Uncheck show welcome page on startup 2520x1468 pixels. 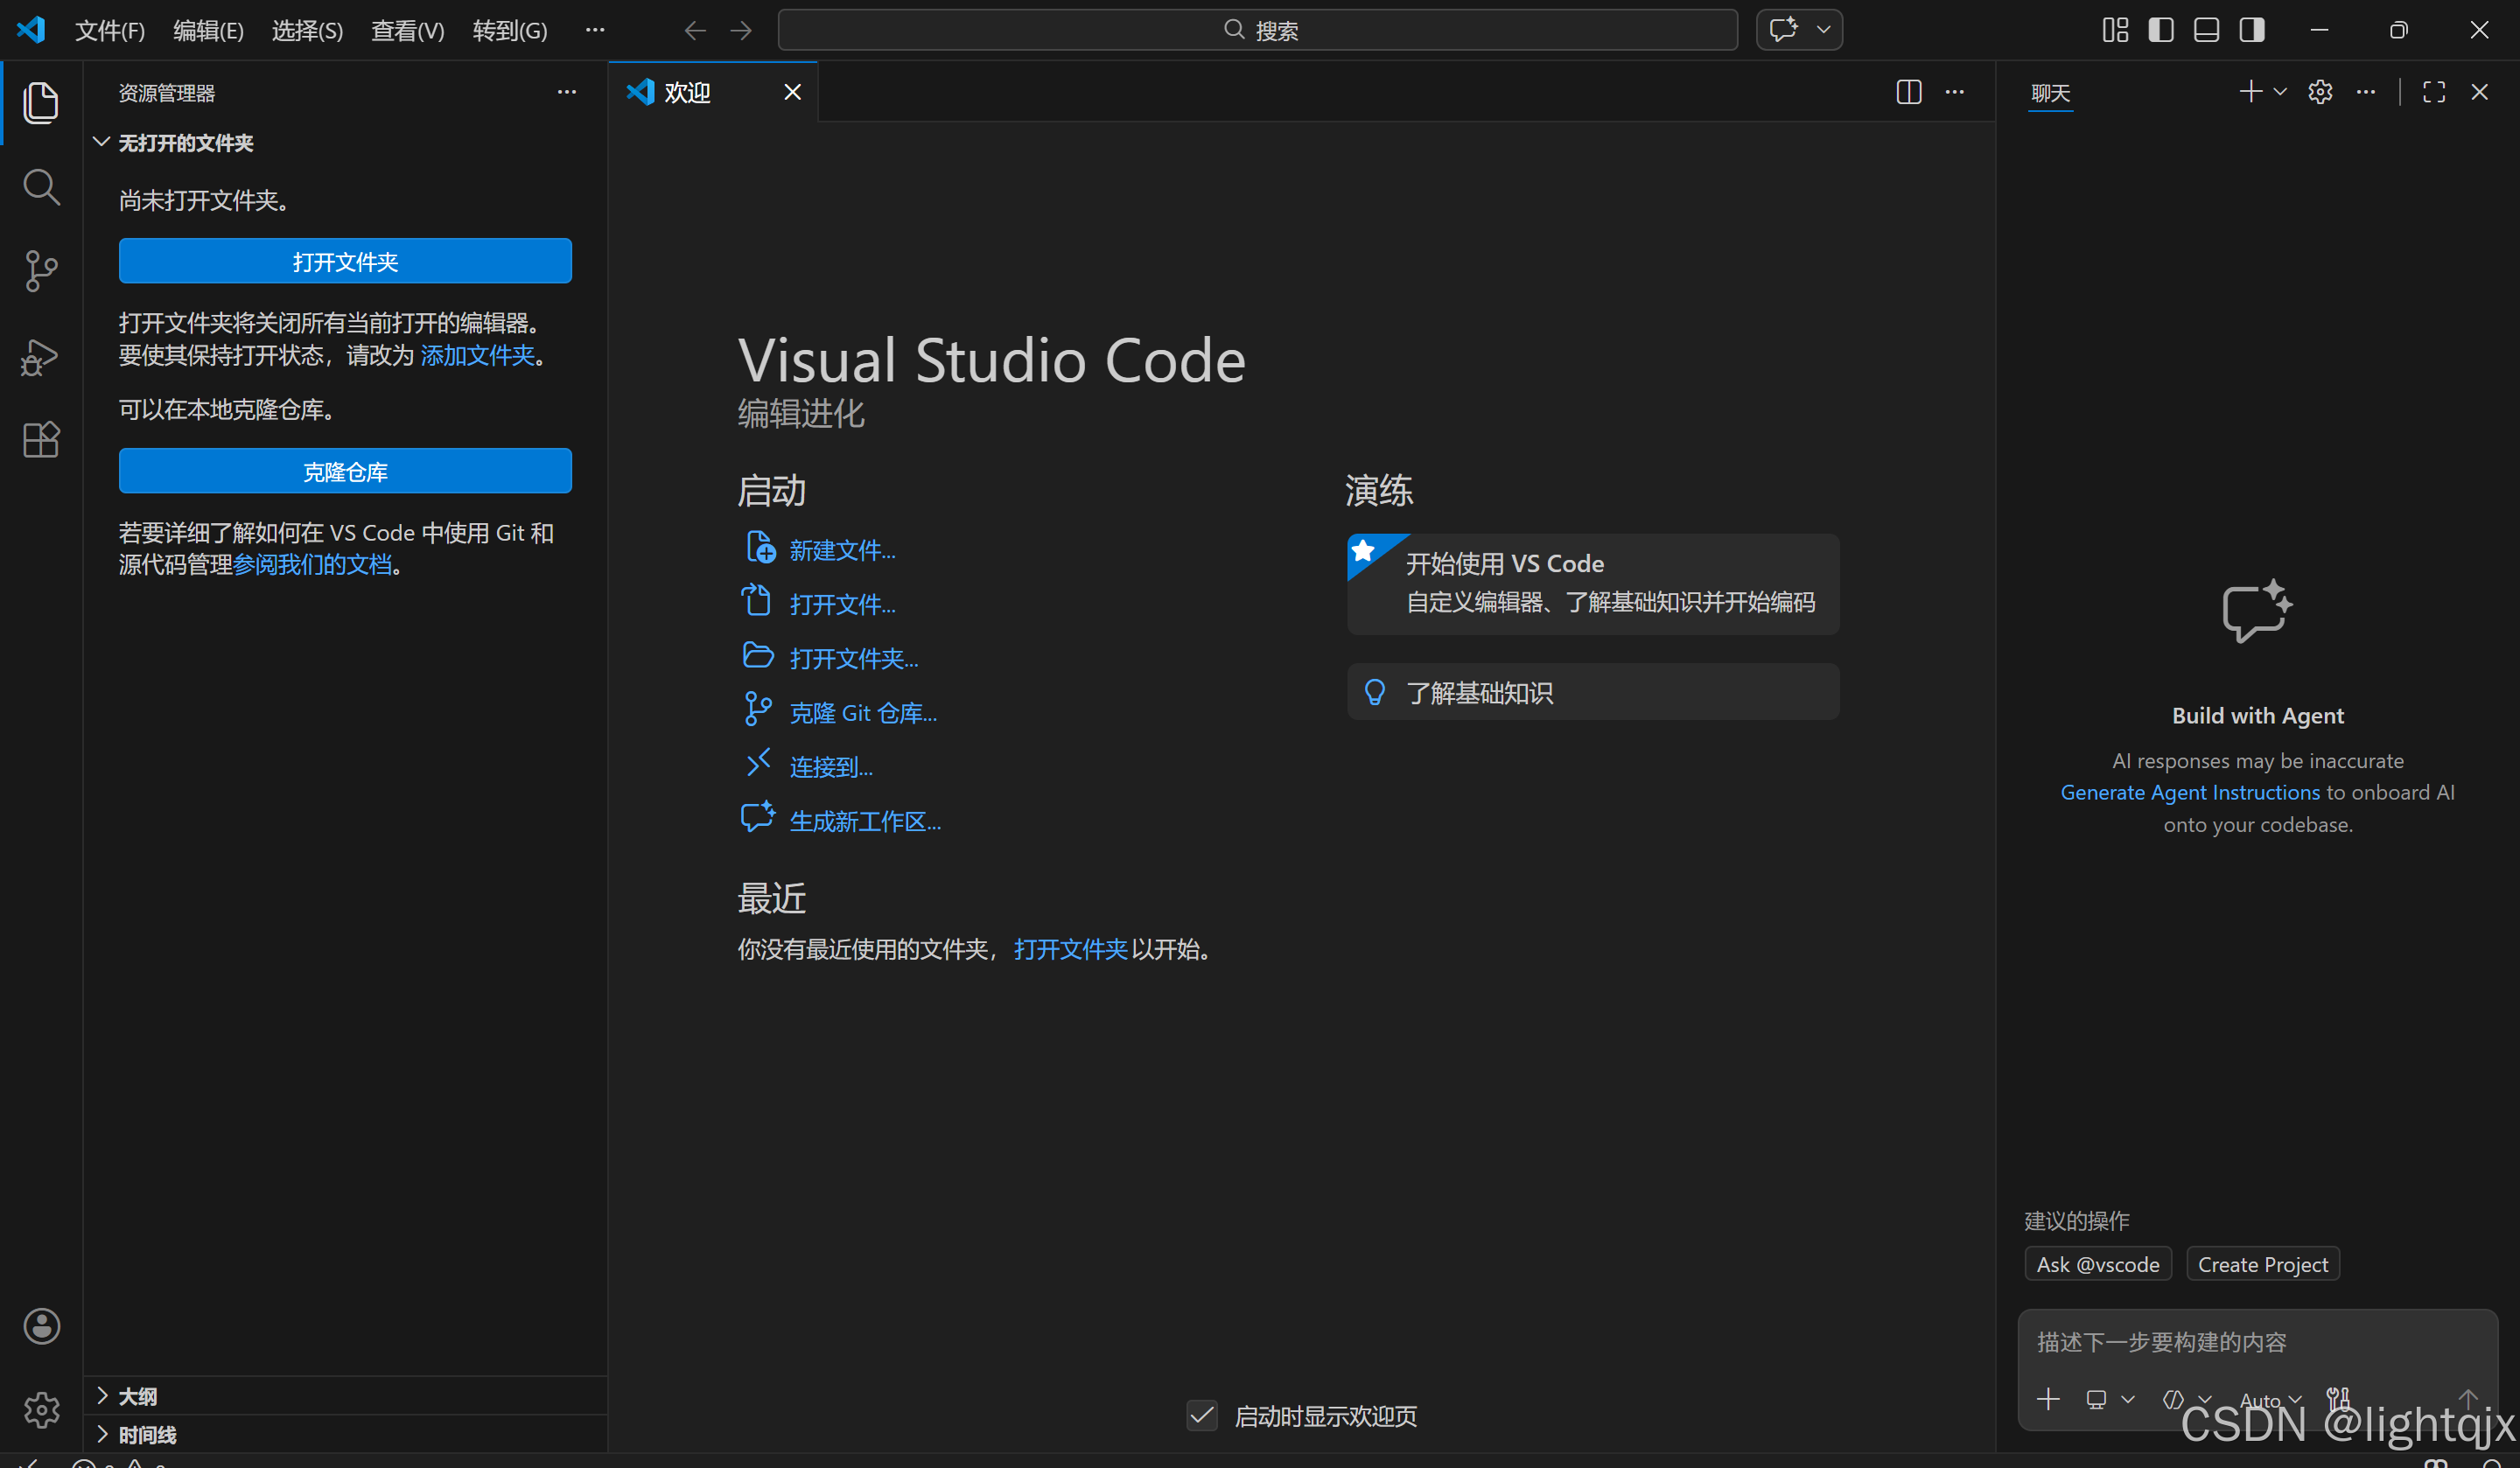click(1202, 1415)
